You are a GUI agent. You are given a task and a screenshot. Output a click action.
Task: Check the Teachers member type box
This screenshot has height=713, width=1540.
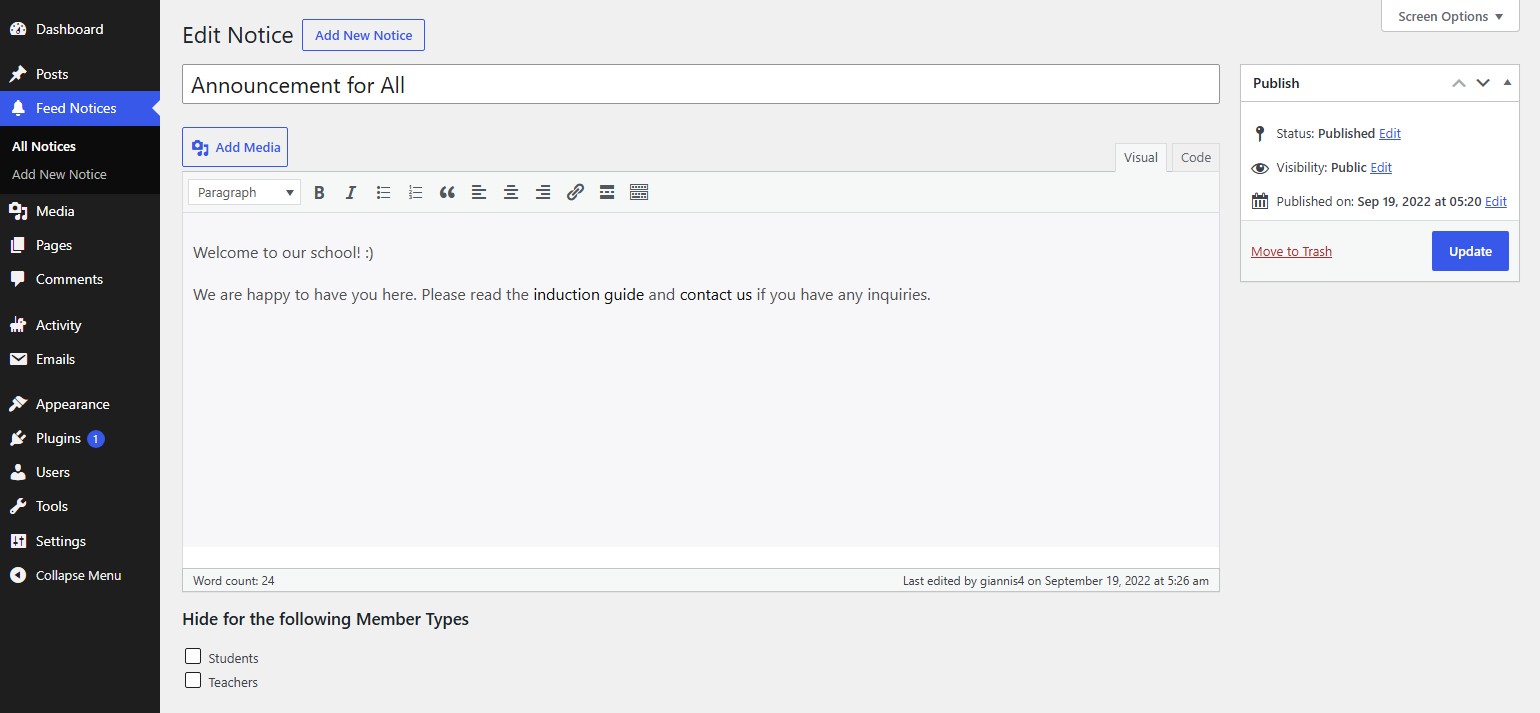193,680
